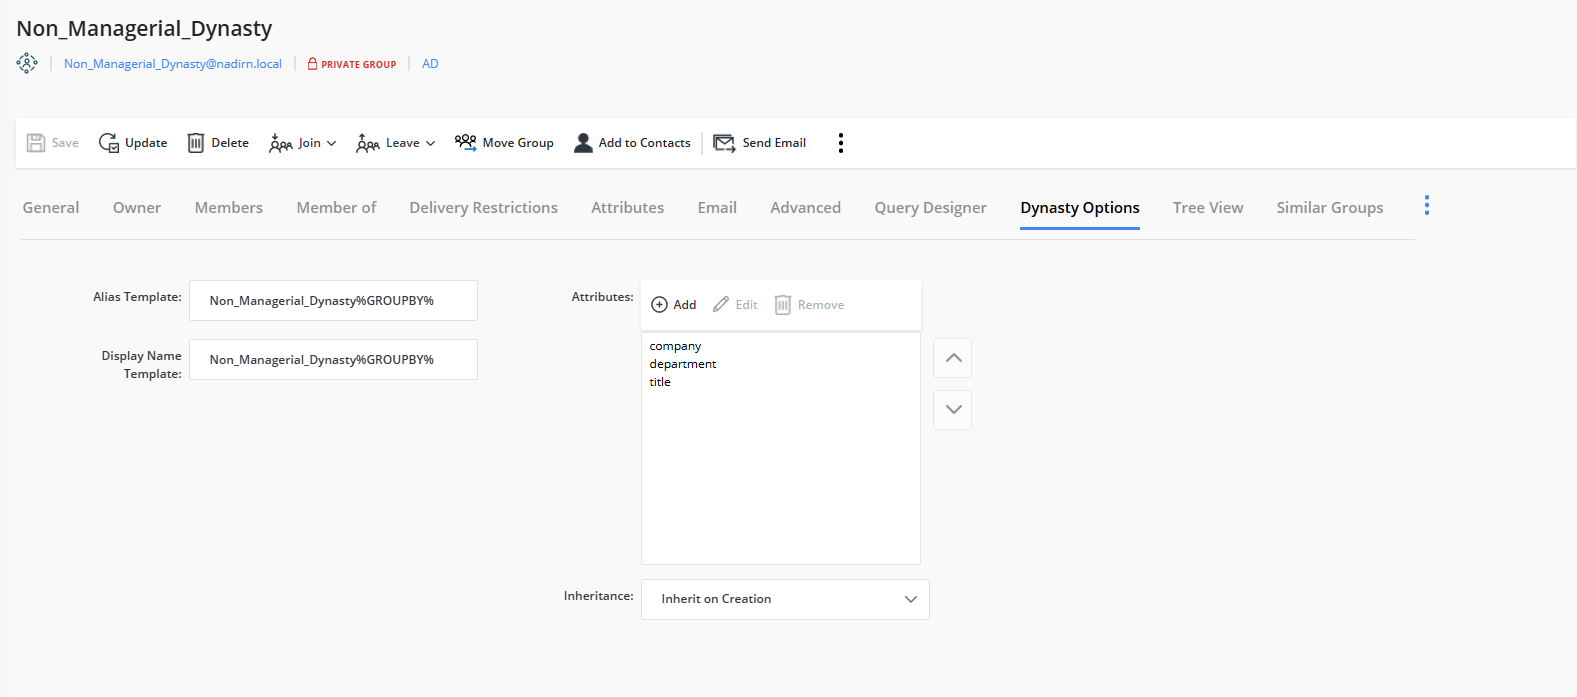Click the Delete trash icon
Viewport: 1577px width, 697px height.
196,143
